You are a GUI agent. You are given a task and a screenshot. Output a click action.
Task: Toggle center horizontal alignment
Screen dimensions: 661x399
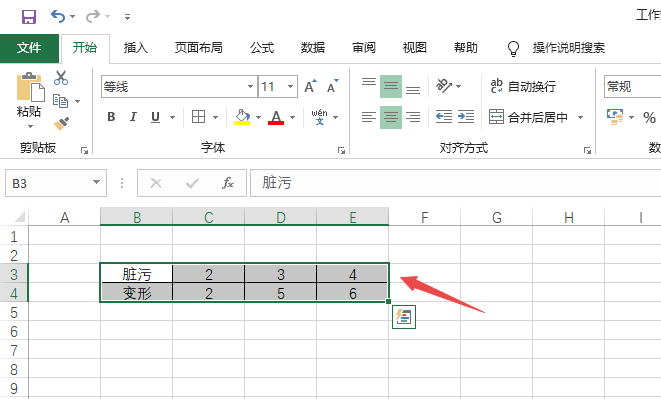[x=391, y=117]
